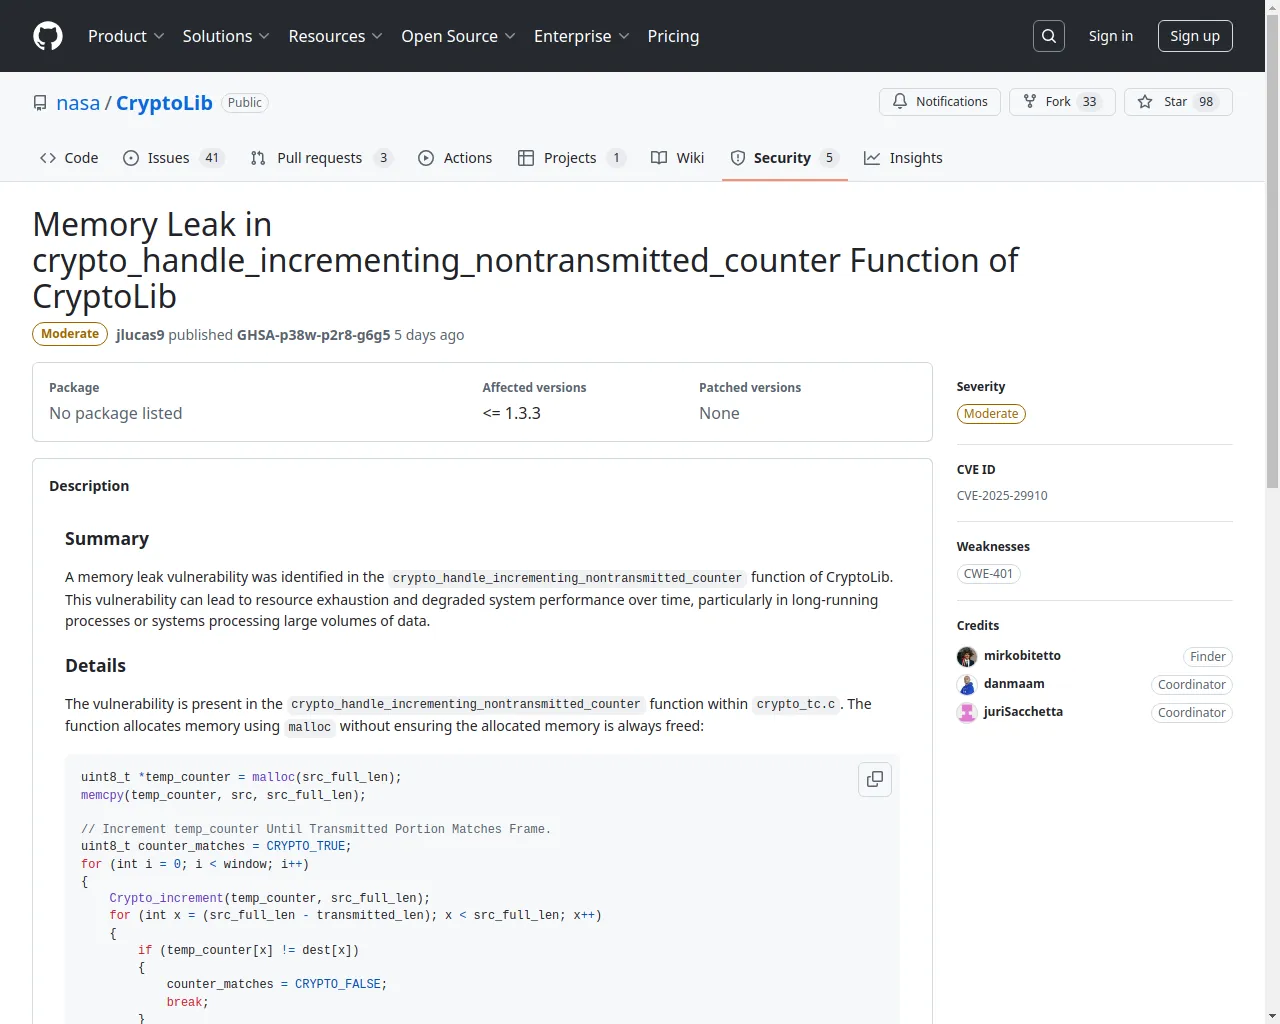Expand the Solutions menu
This screenshot has width=1280, height=1024.
[226, 36]
